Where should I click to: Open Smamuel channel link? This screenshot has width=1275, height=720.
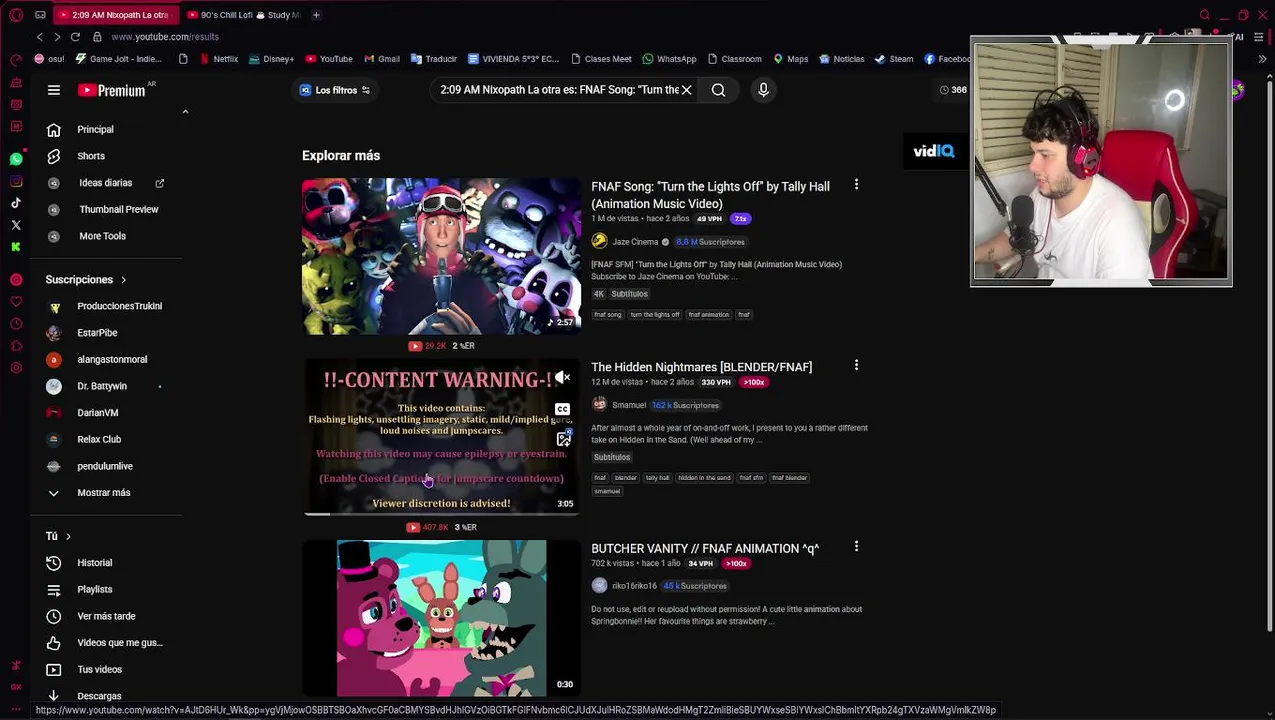[629, 405]
